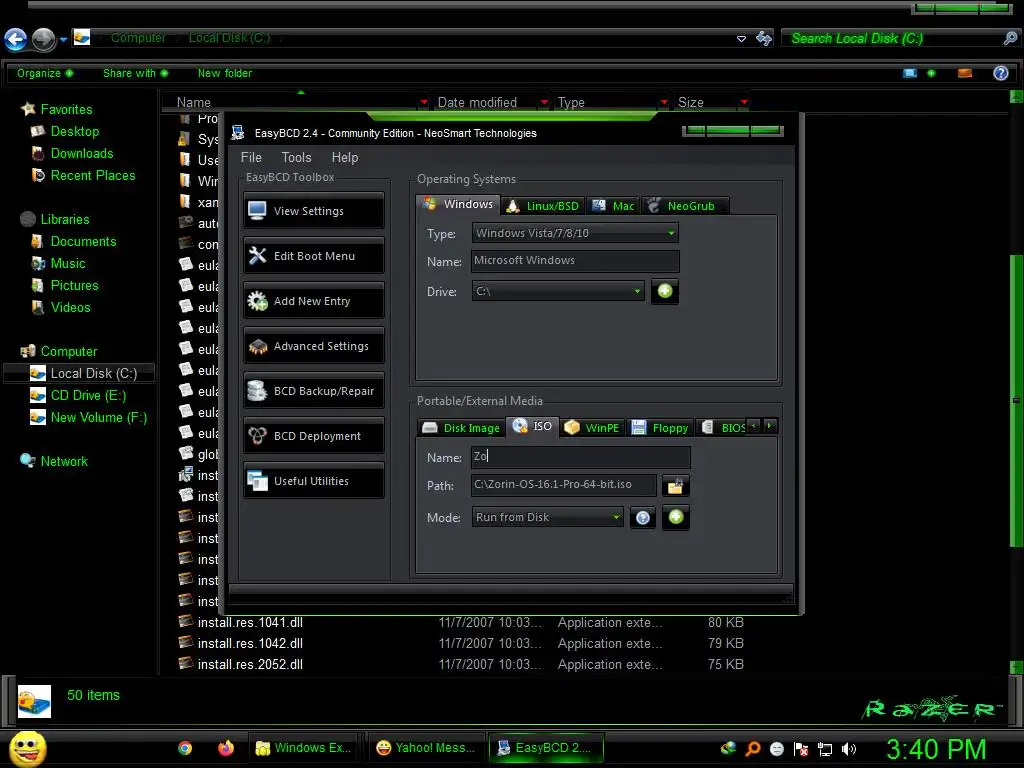Open Advanced Settings in EasyBCD
The image size is (1024, 768).
(x=313, y=346)
